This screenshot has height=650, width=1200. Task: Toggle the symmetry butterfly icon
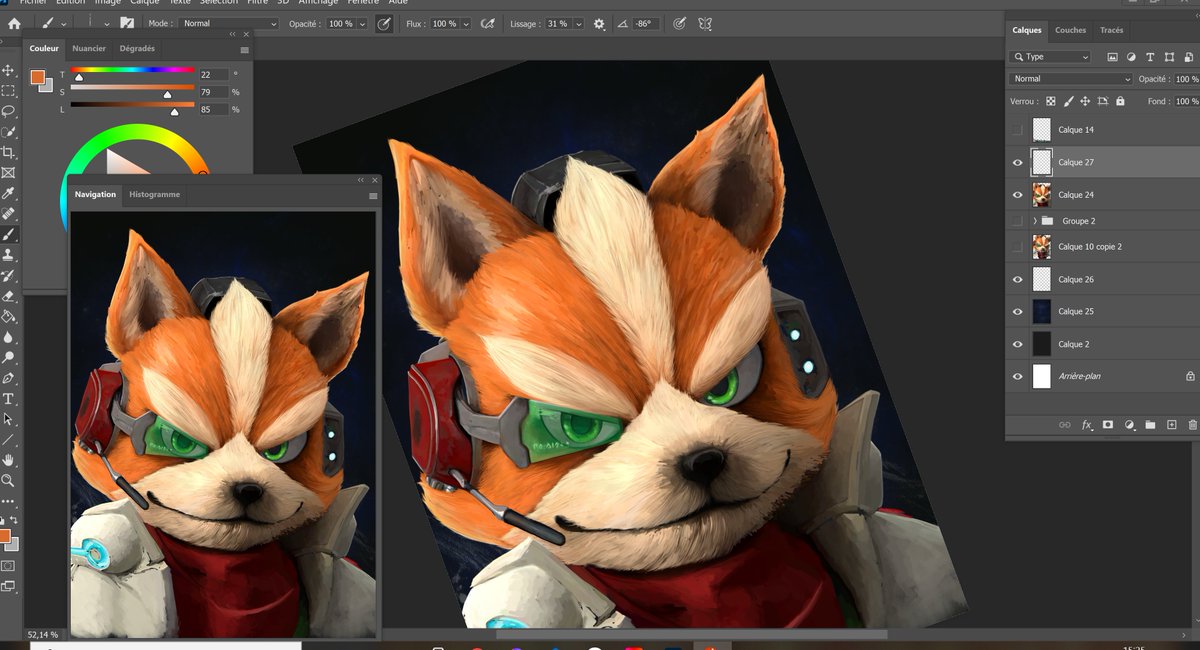tap(705, 23)
